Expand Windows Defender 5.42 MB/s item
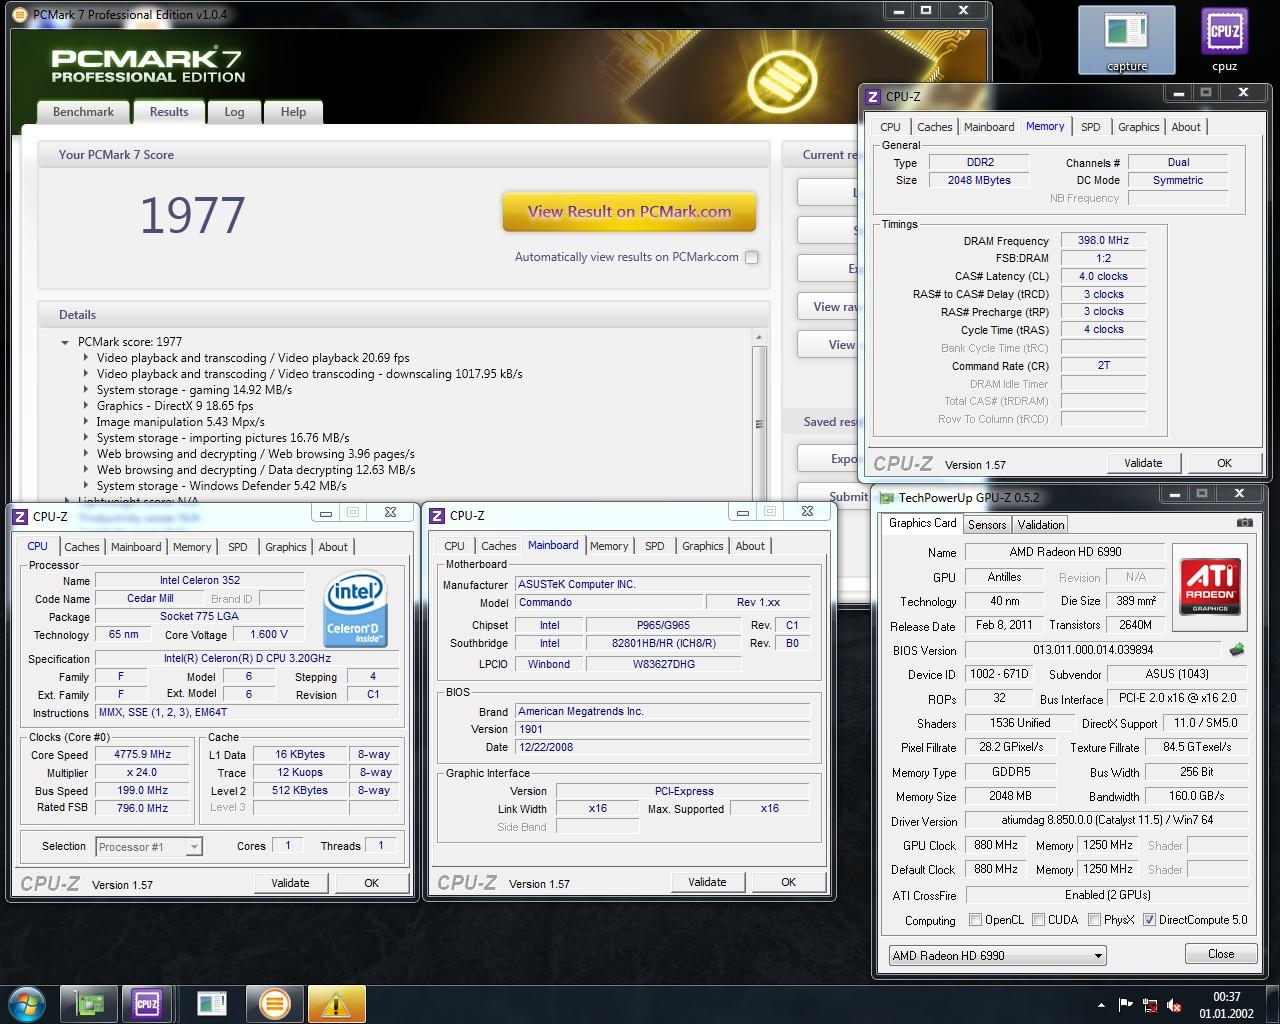Screen dimensions: 1280x1024 [86, 486]
